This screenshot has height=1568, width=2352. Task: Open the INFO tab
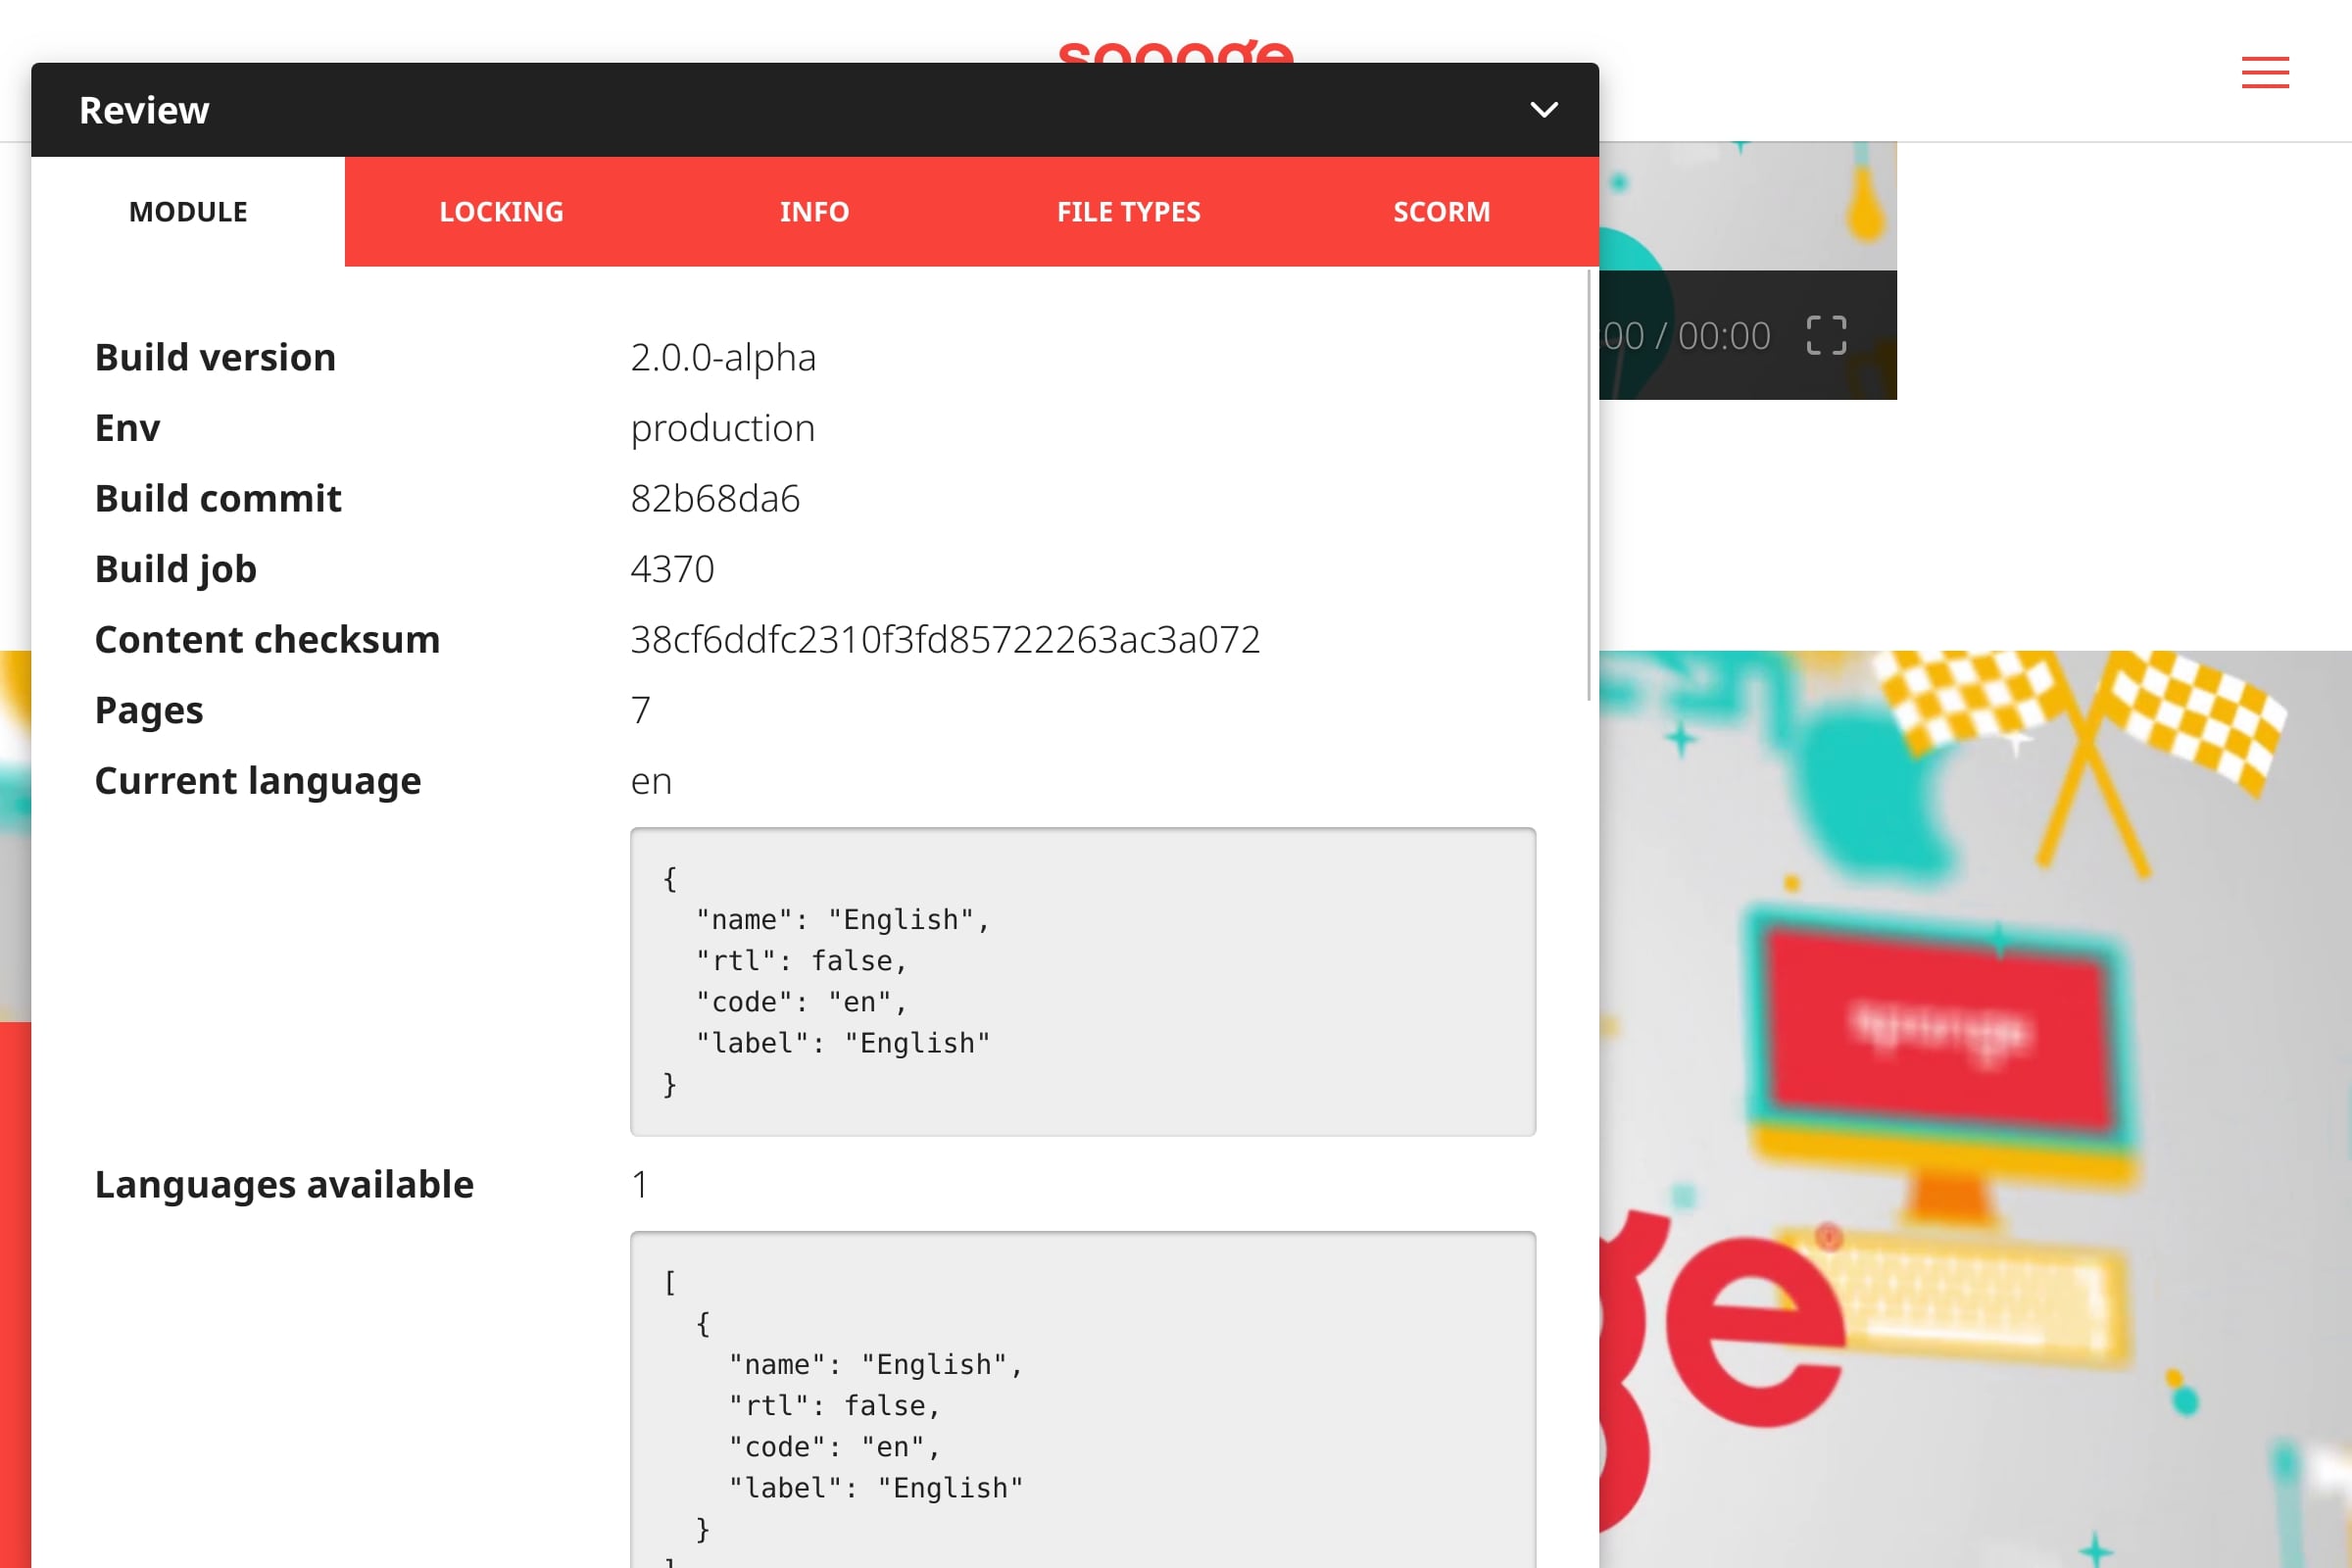click(815, 210)
